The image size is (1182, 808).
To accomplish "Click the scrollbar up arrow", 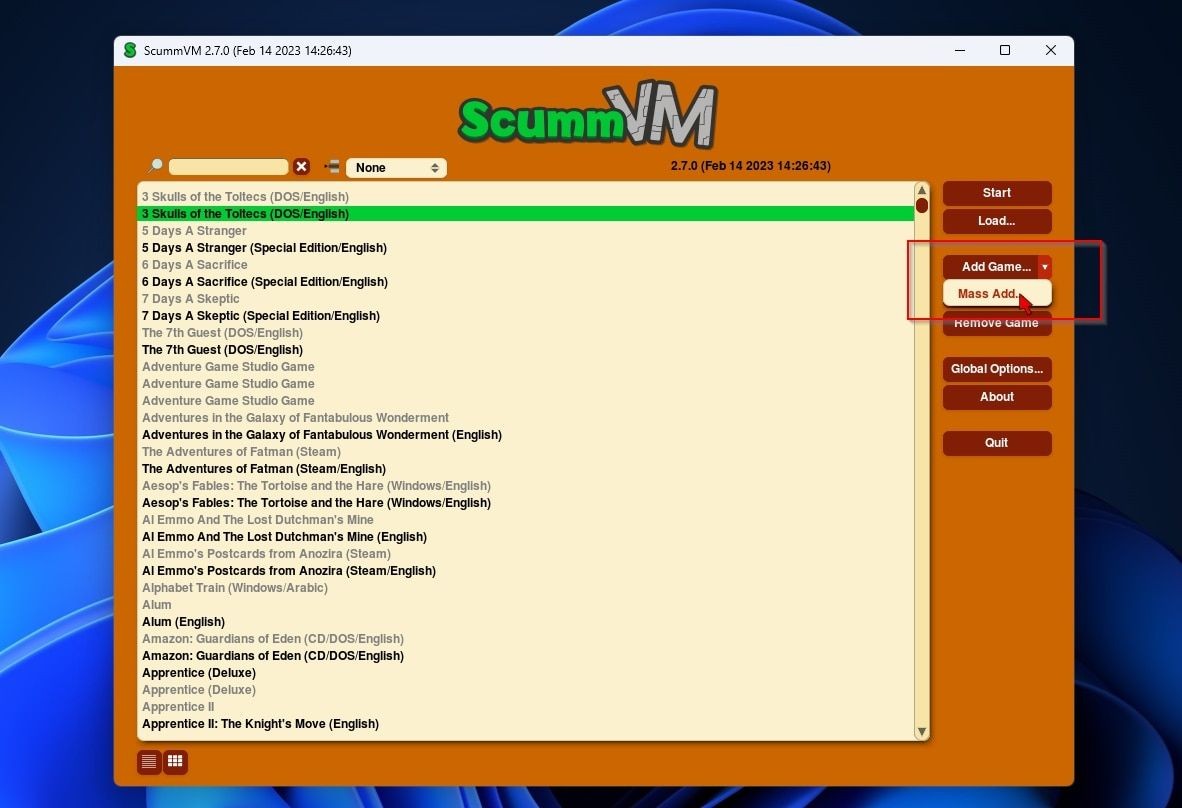I will click(921, 190).
